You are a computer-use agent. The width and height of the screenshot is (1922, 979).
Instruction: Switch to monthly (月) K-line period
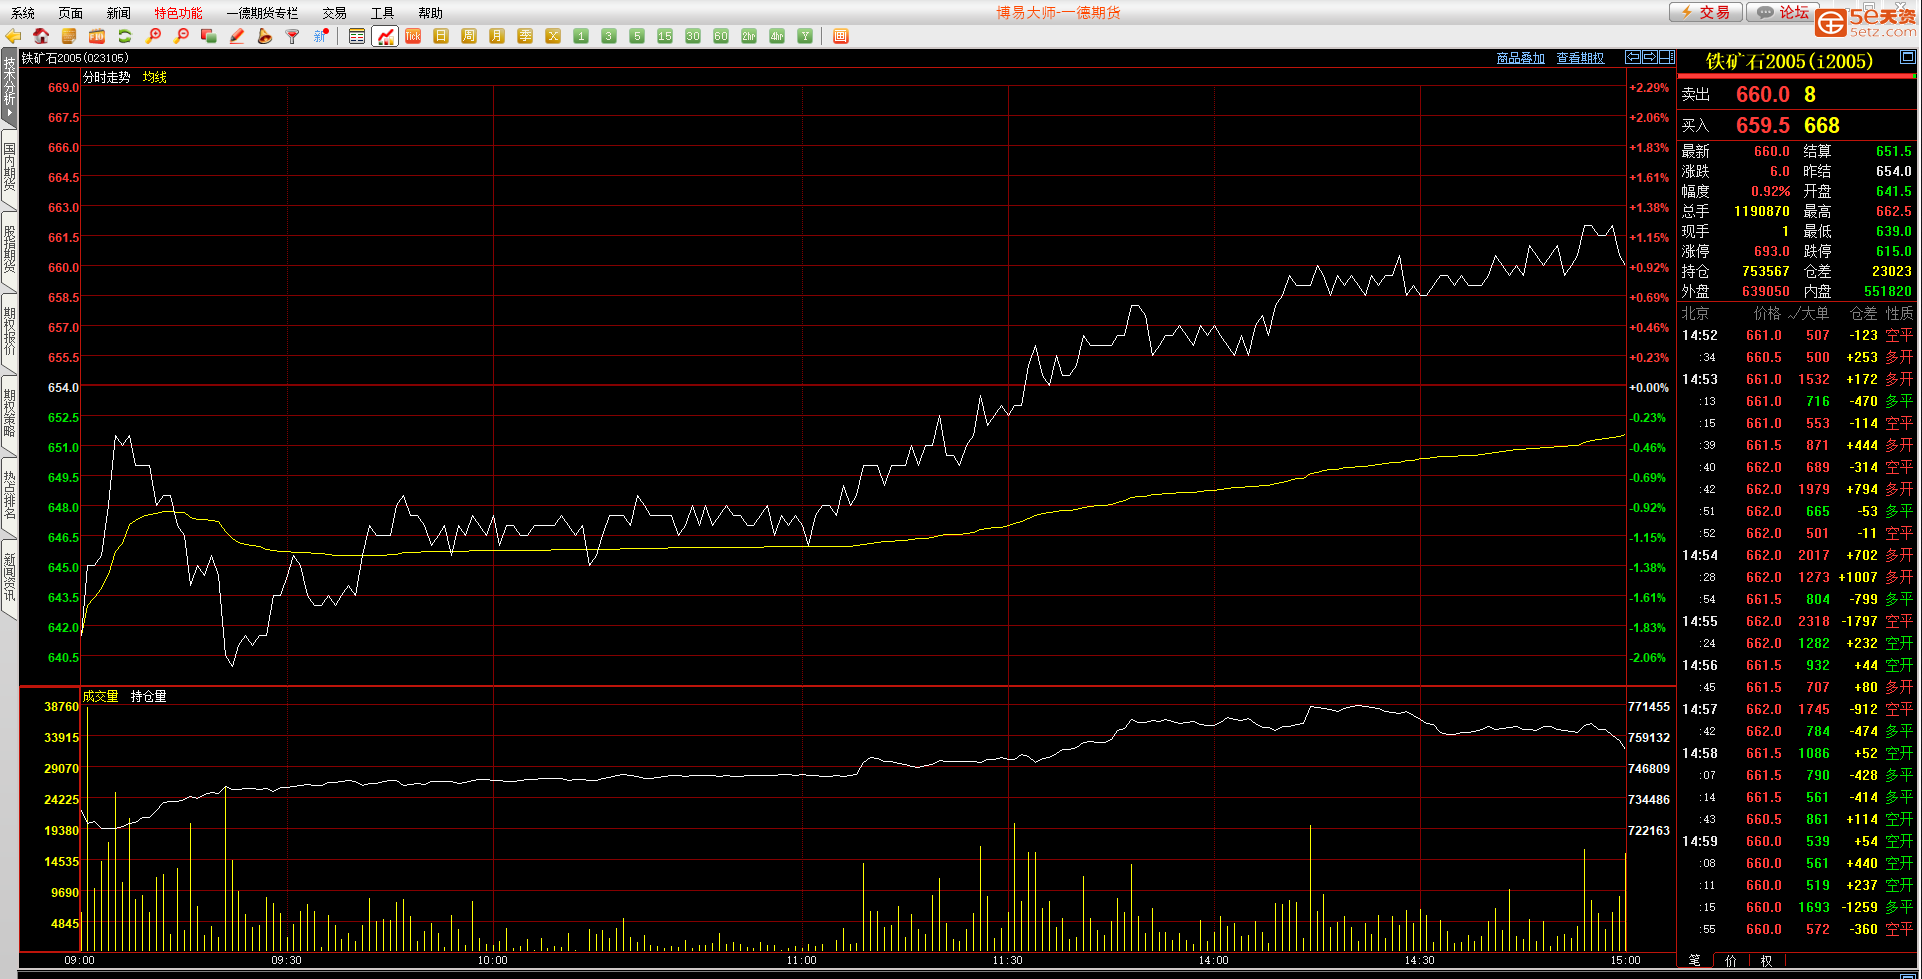[x=497, y=36]
